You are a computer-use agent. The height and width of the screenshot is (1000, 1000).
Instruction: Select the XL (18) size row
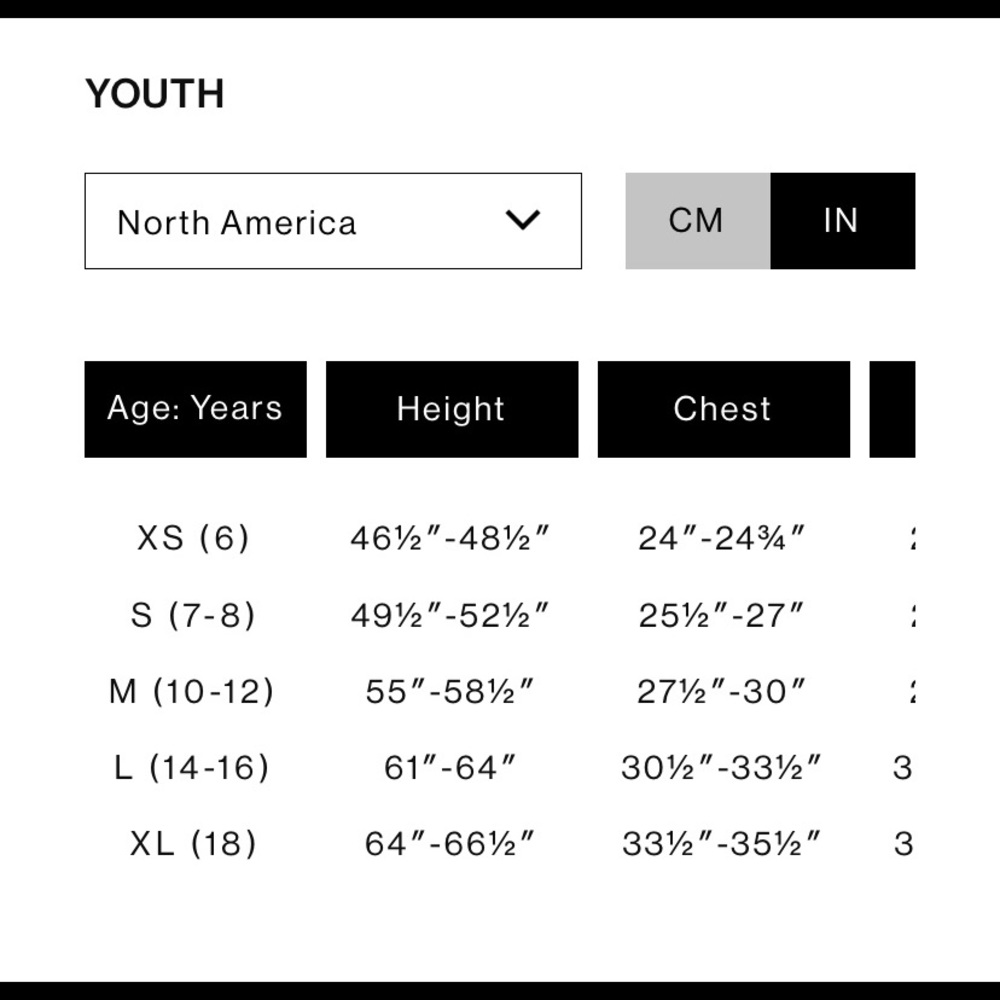click(193, 844)
